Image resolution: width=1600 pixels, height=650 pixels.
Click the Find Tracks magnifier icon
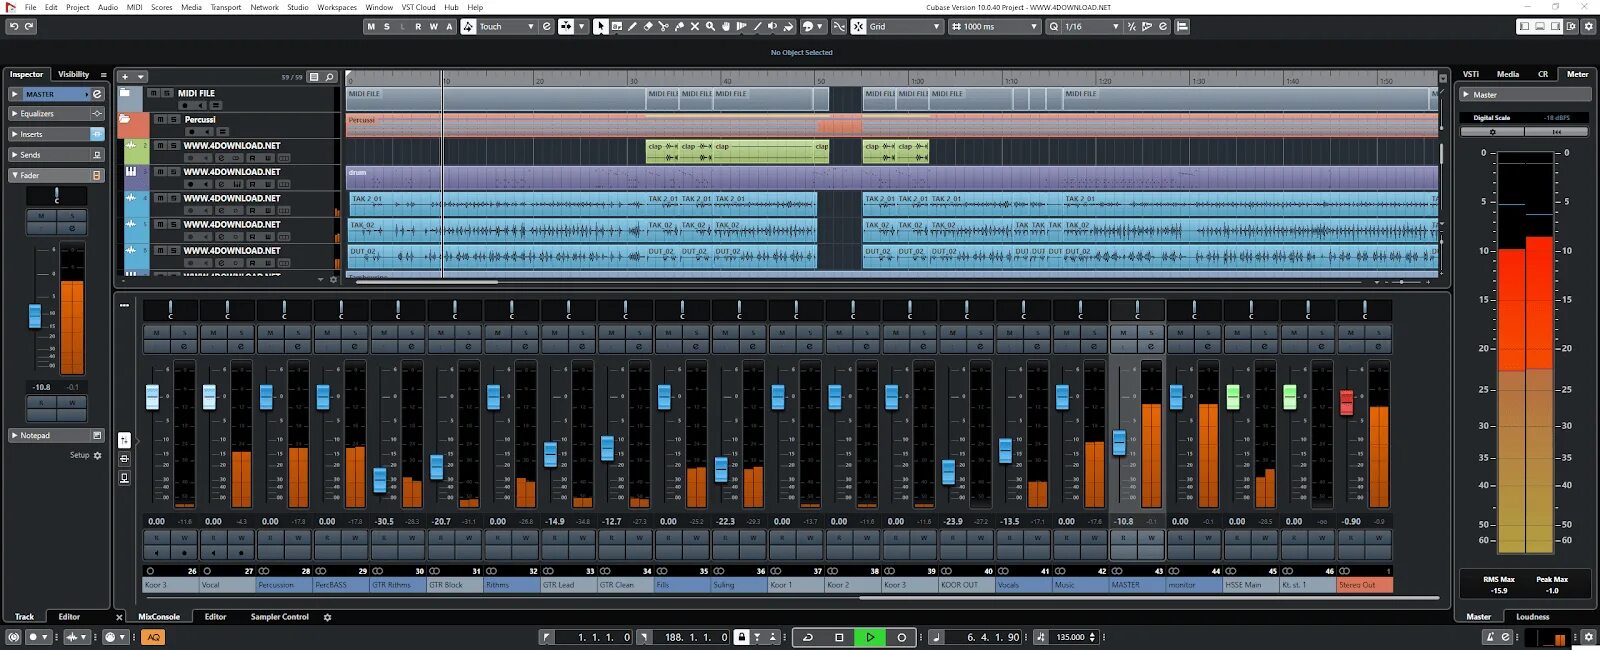point(329,77)
